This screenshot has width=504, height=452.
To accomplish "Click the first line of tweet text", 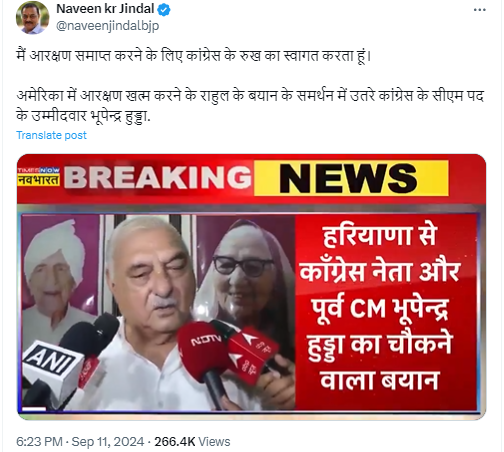I will pyautogui.click(x=194, y=56).
